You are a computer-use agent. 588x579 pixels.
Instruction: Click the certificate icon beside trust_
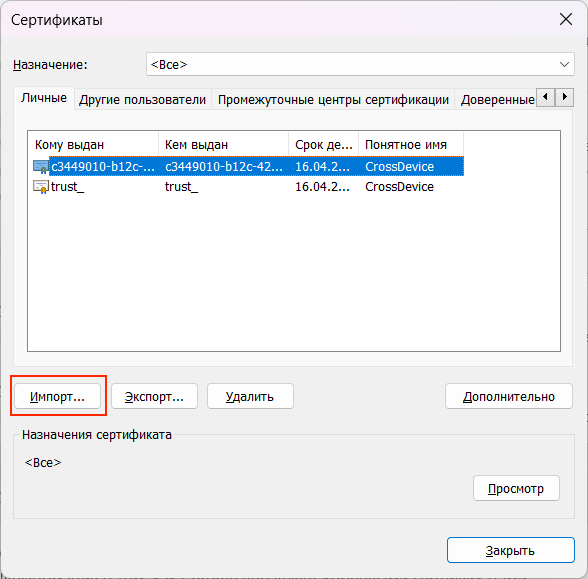point(41,187)
